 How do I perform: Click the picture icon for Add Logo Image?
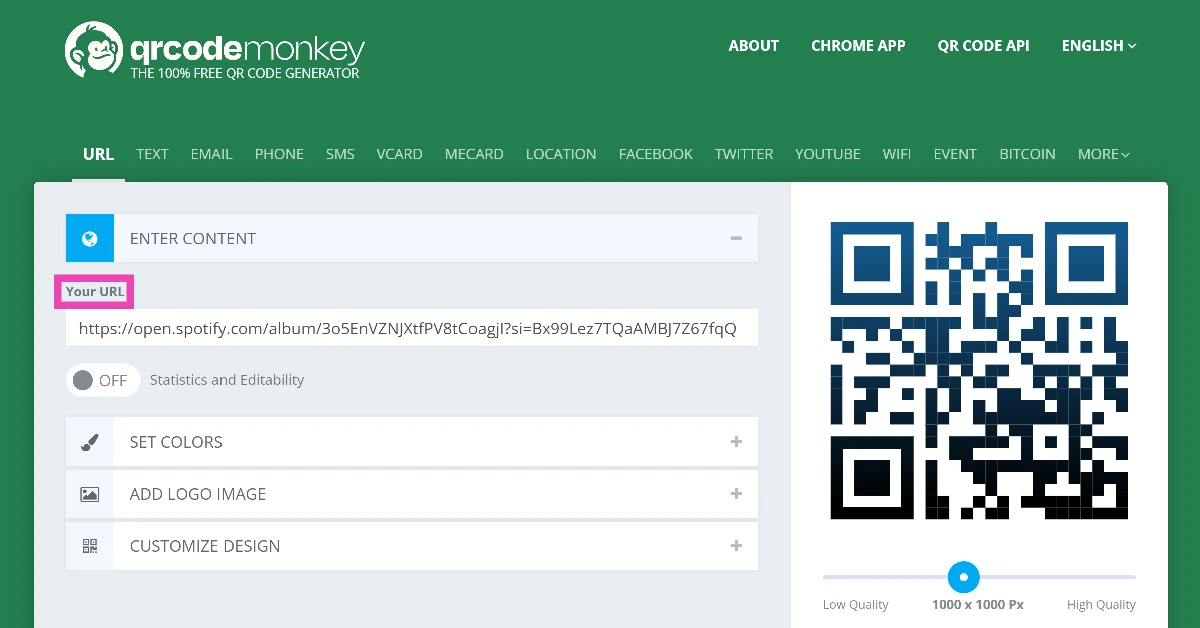(90, 494)
